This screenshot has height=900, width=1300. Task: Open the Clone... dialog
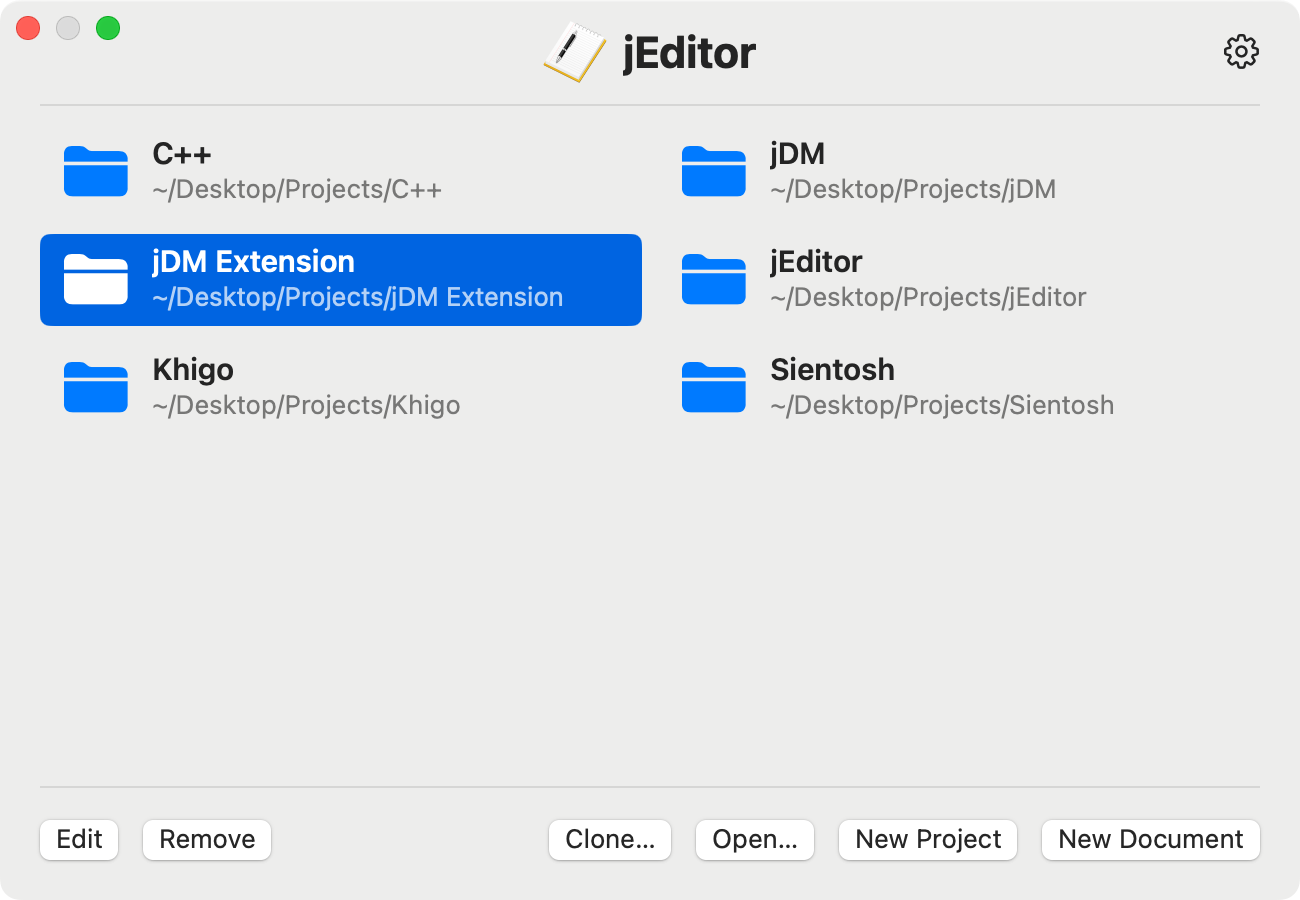click(x=610, y=840)
